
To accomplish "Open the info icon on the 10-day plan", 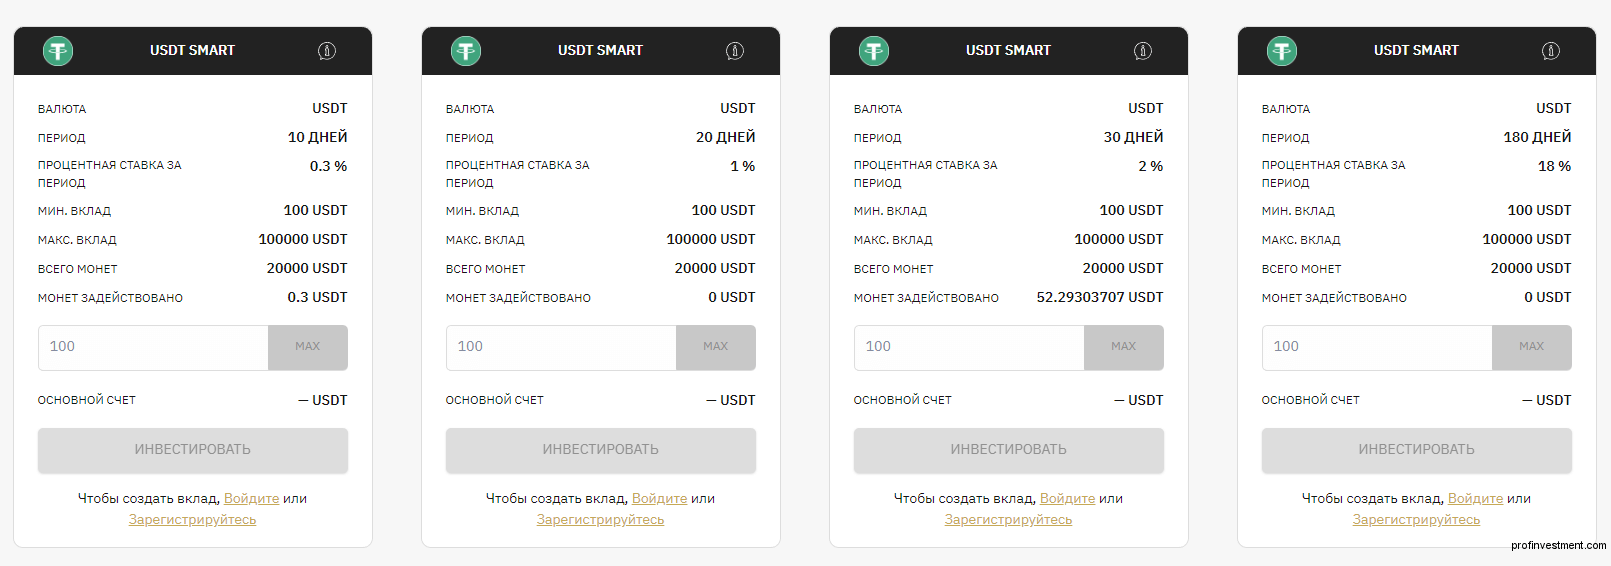I will [327, 51].
